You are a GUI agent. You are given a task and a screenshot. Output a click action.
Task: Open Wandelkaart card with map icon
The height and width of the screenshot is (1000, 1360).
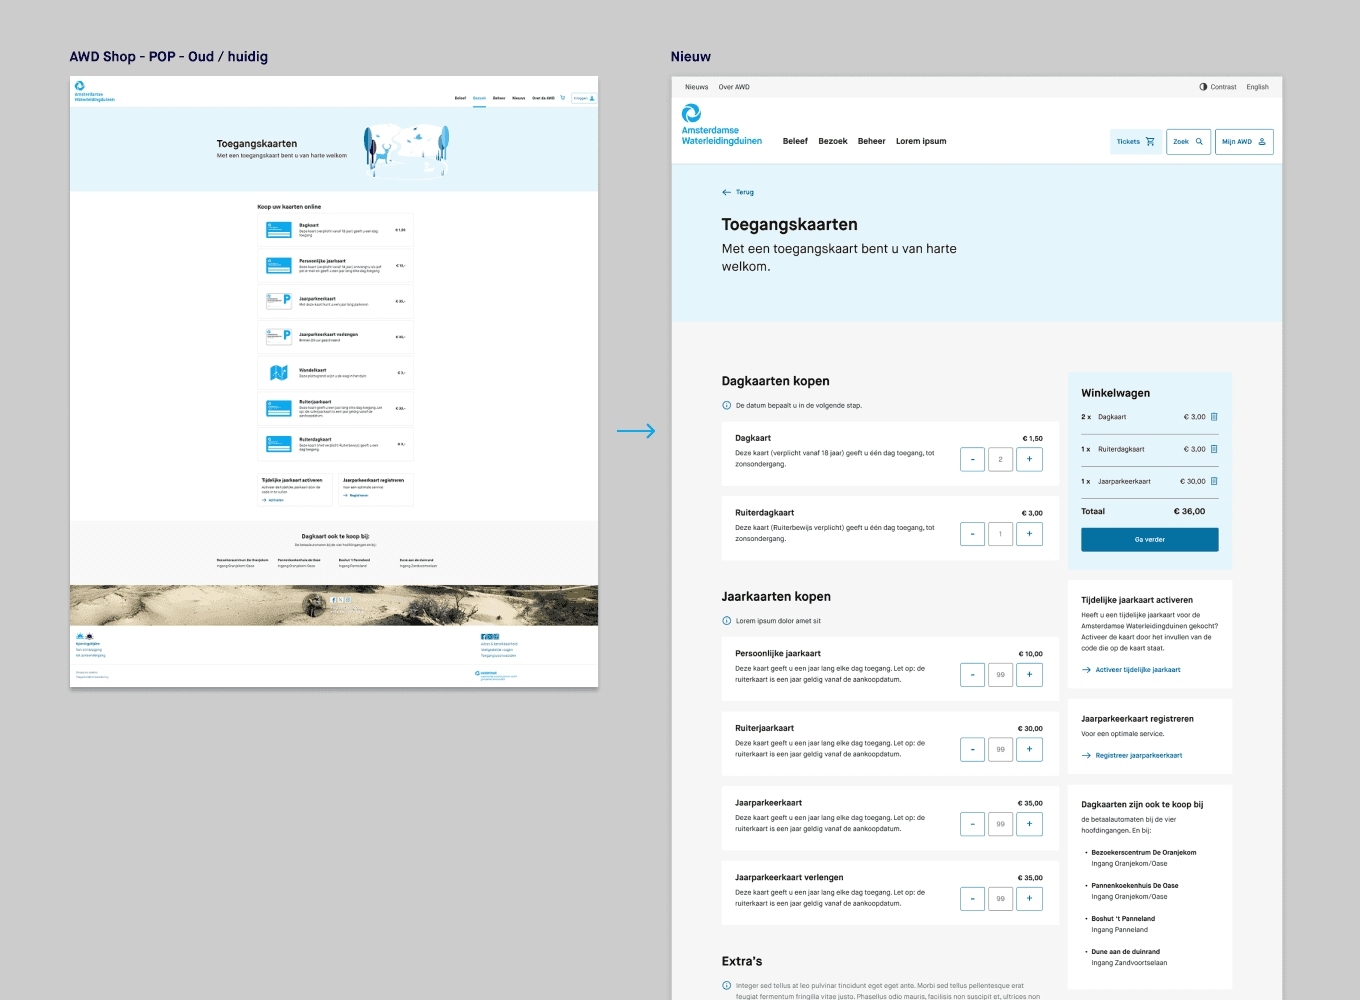pyautogui.click(x=335, y=373)
